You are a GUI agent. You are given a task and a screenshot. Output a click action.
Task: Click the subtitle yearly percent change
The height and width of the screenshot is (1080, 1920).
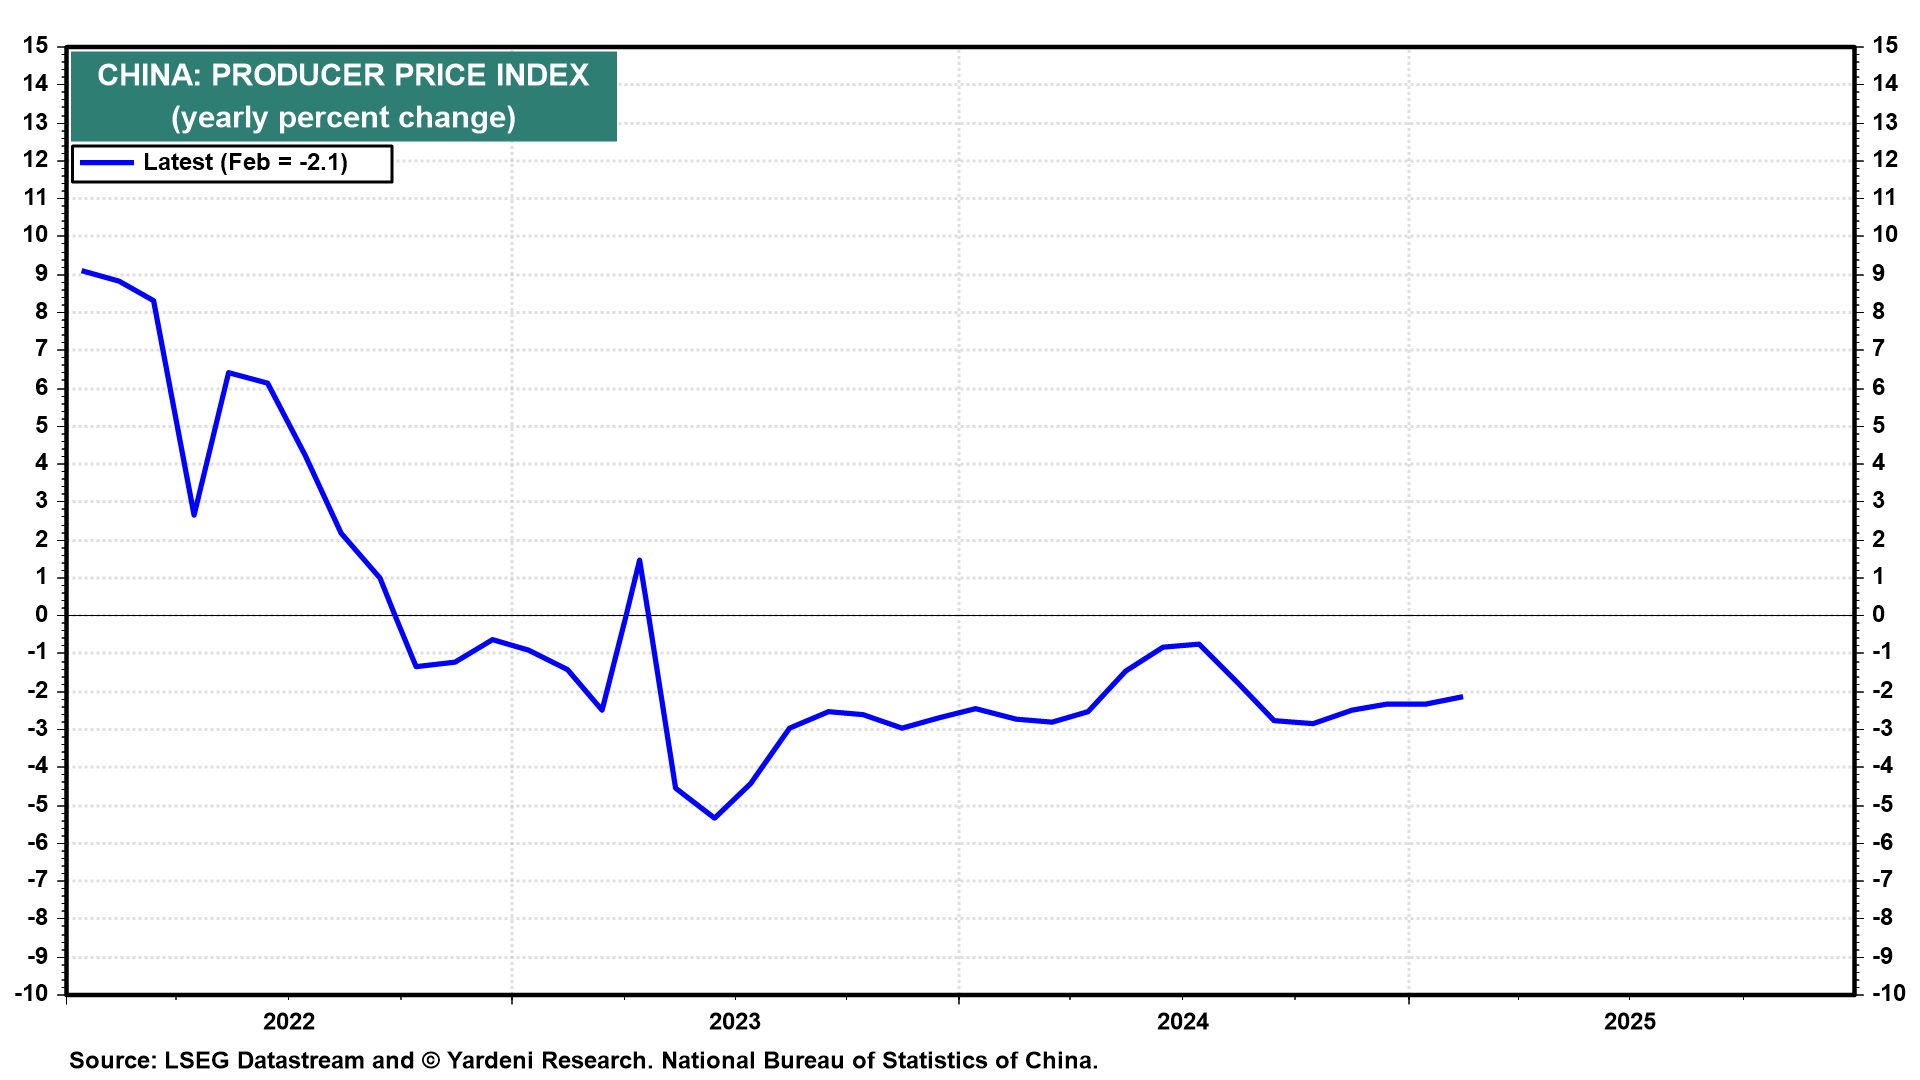[x=343, y=118]
